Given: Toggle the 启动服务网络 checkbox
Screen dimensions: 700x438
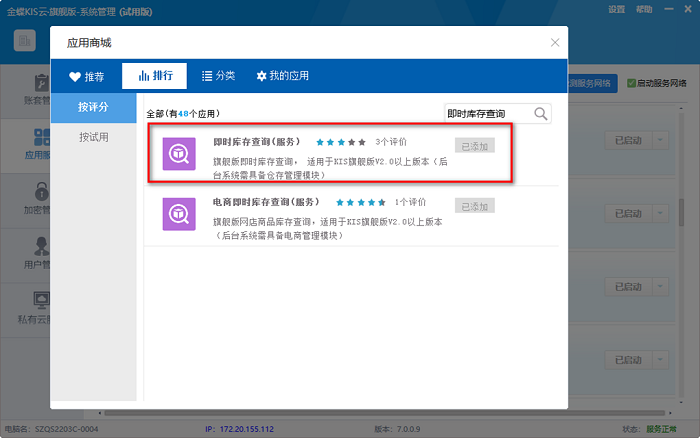Looking at the screenshot, I should [632, 84].
